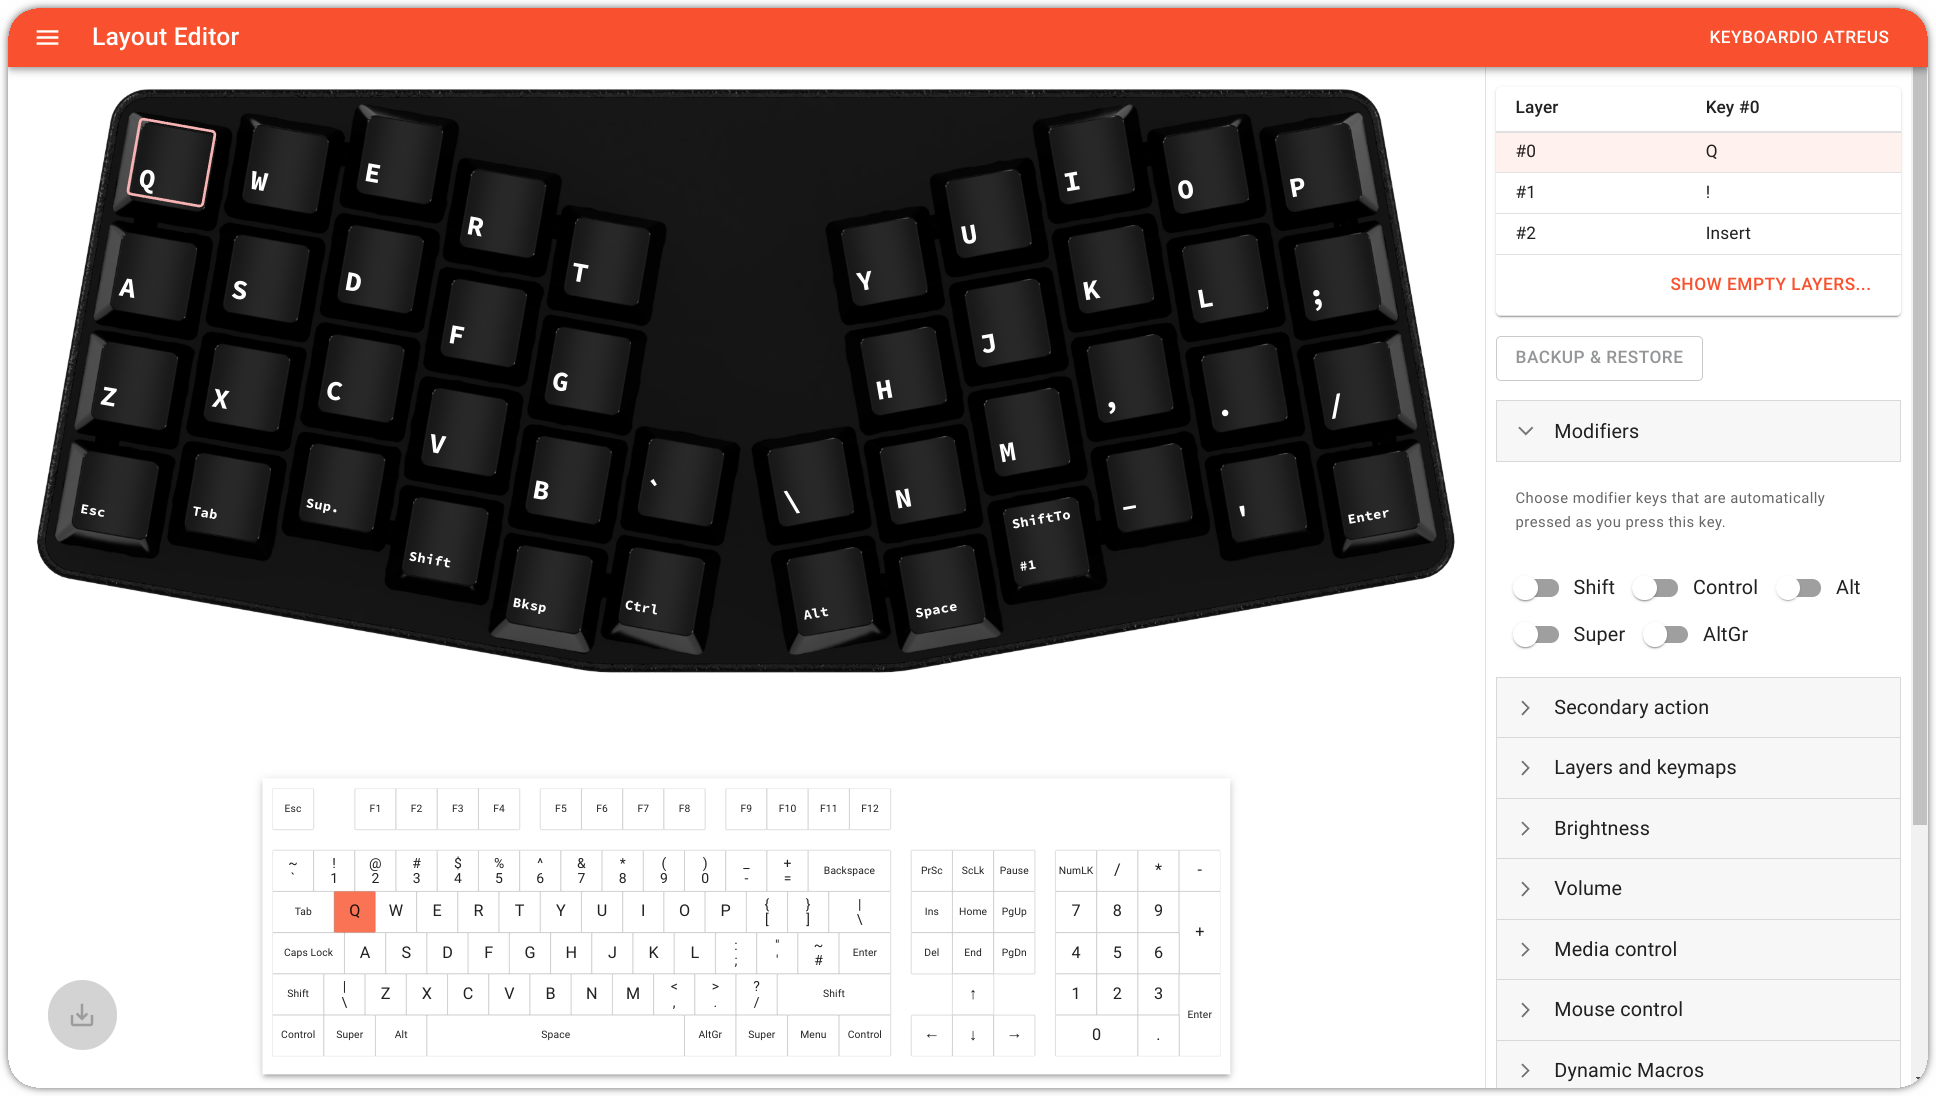The width and height of the screenshot is (1936, 1096).
Task: Expand the Volume control section
Action: tap(1586, 889)
